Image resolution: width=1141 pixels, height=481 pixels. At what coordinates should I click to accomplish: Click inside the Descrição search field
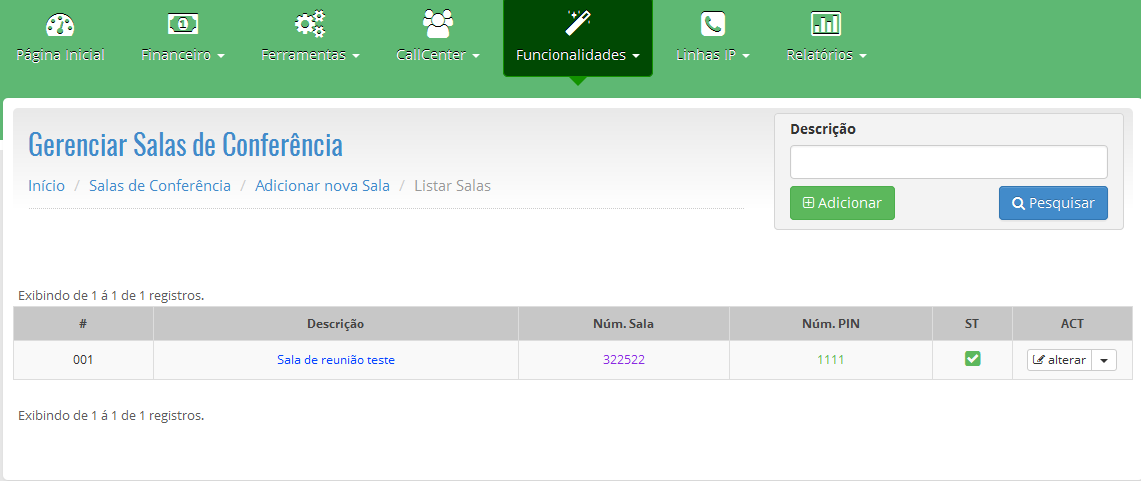click(948, 162)
